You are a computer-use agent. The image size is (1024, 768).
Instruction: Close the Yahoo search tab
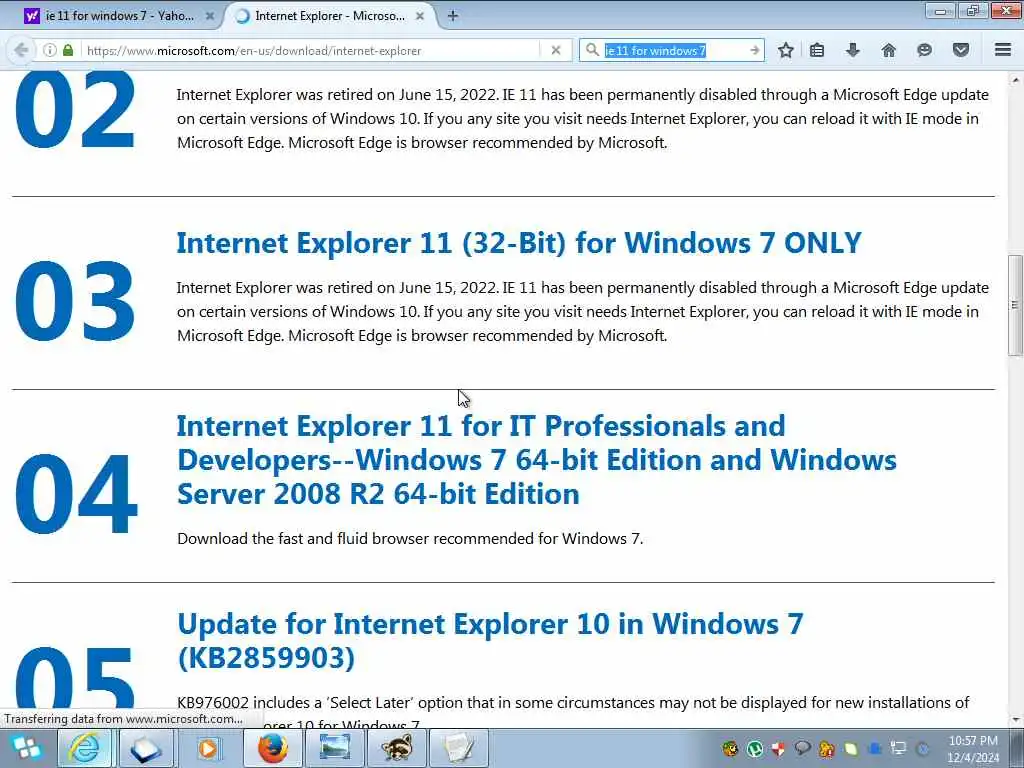tap(210, 16)
